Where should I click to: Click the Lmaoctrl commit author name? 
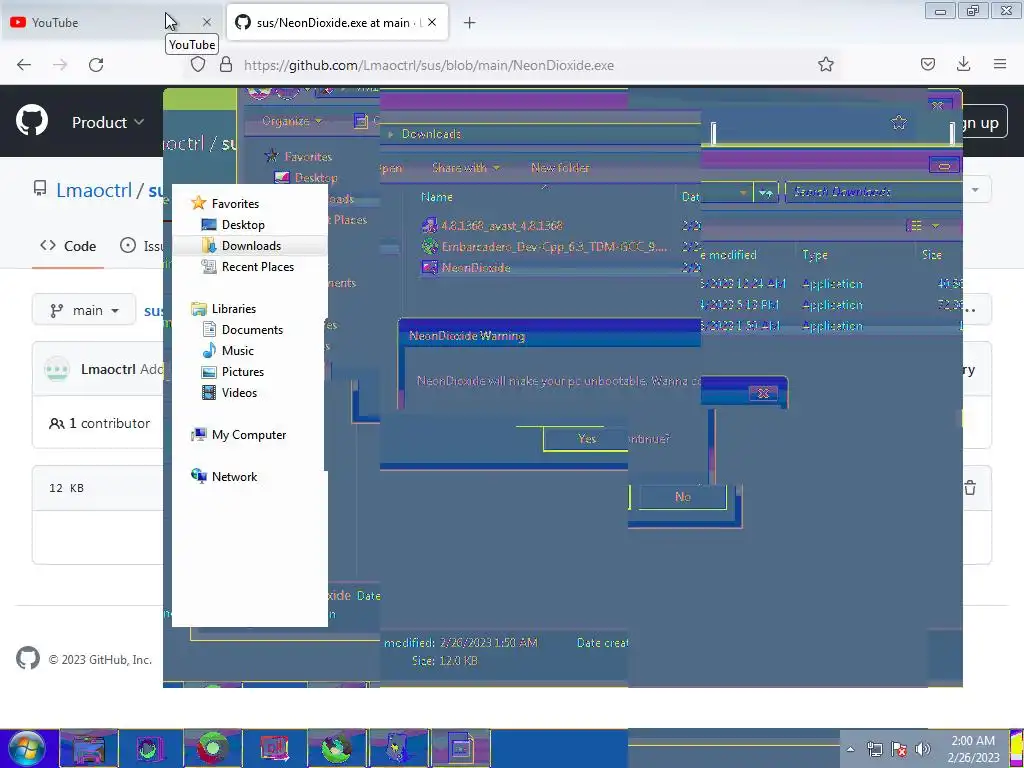[108, 369]
